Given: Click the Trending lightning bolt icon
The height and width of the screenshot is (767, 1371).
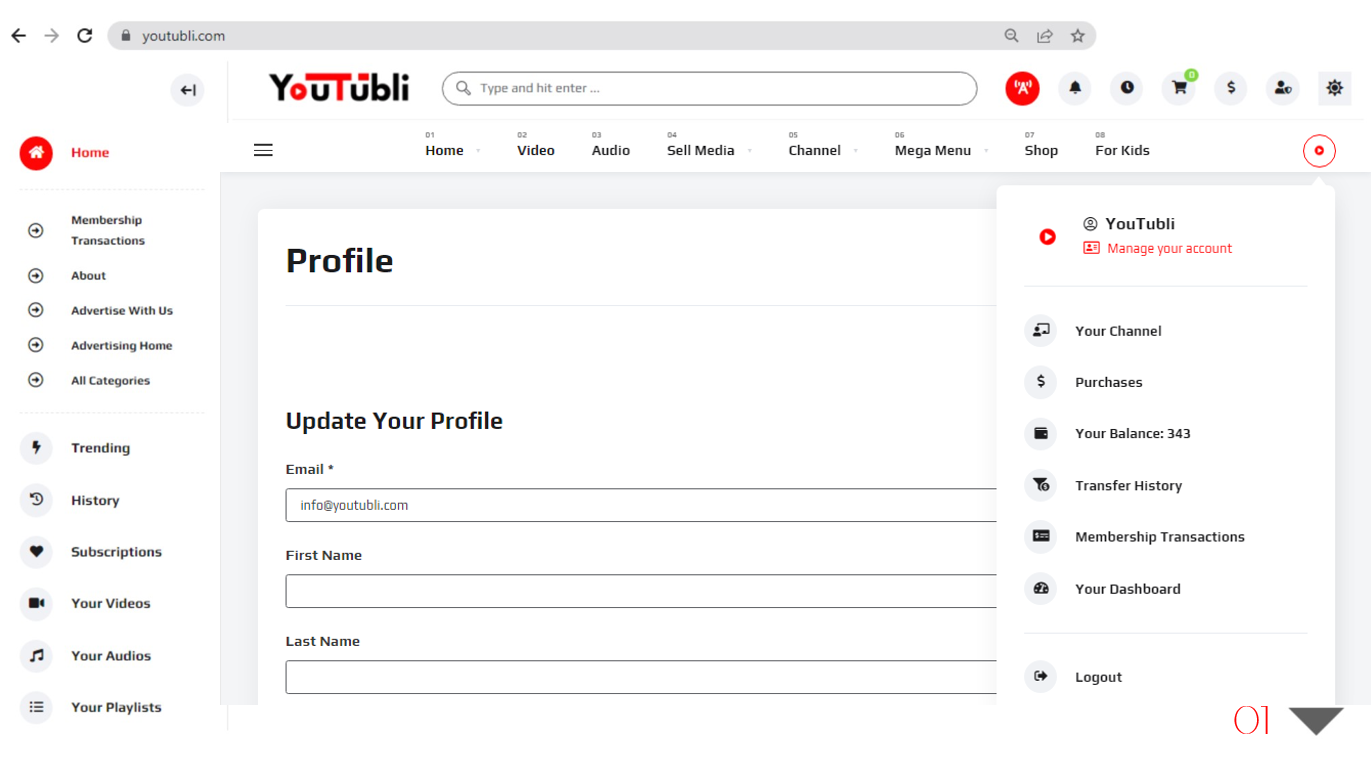Looking at the screenshot, I should pos(36,448).
